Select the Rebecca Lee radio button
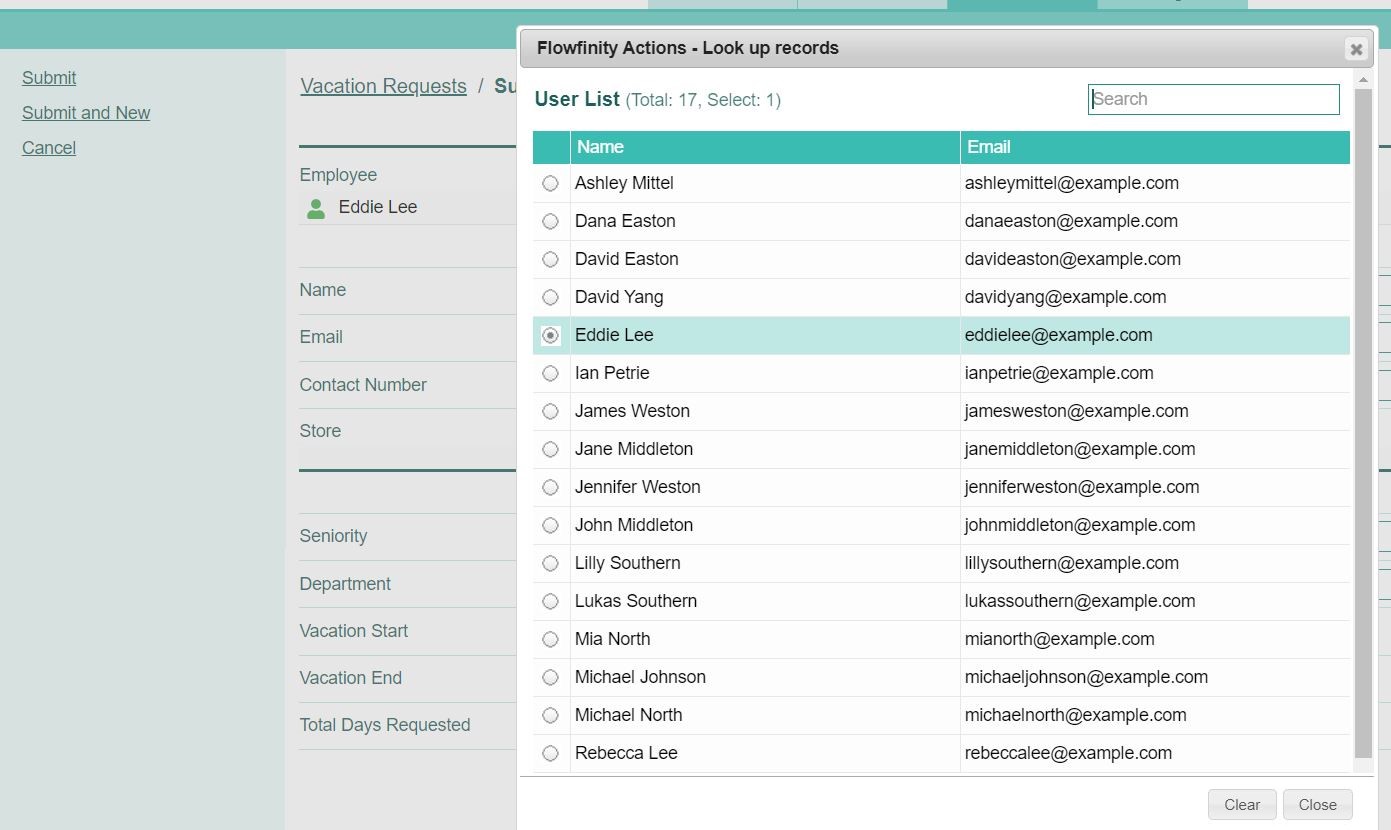Screen dimensions: 1391x830 click(550, 753)
